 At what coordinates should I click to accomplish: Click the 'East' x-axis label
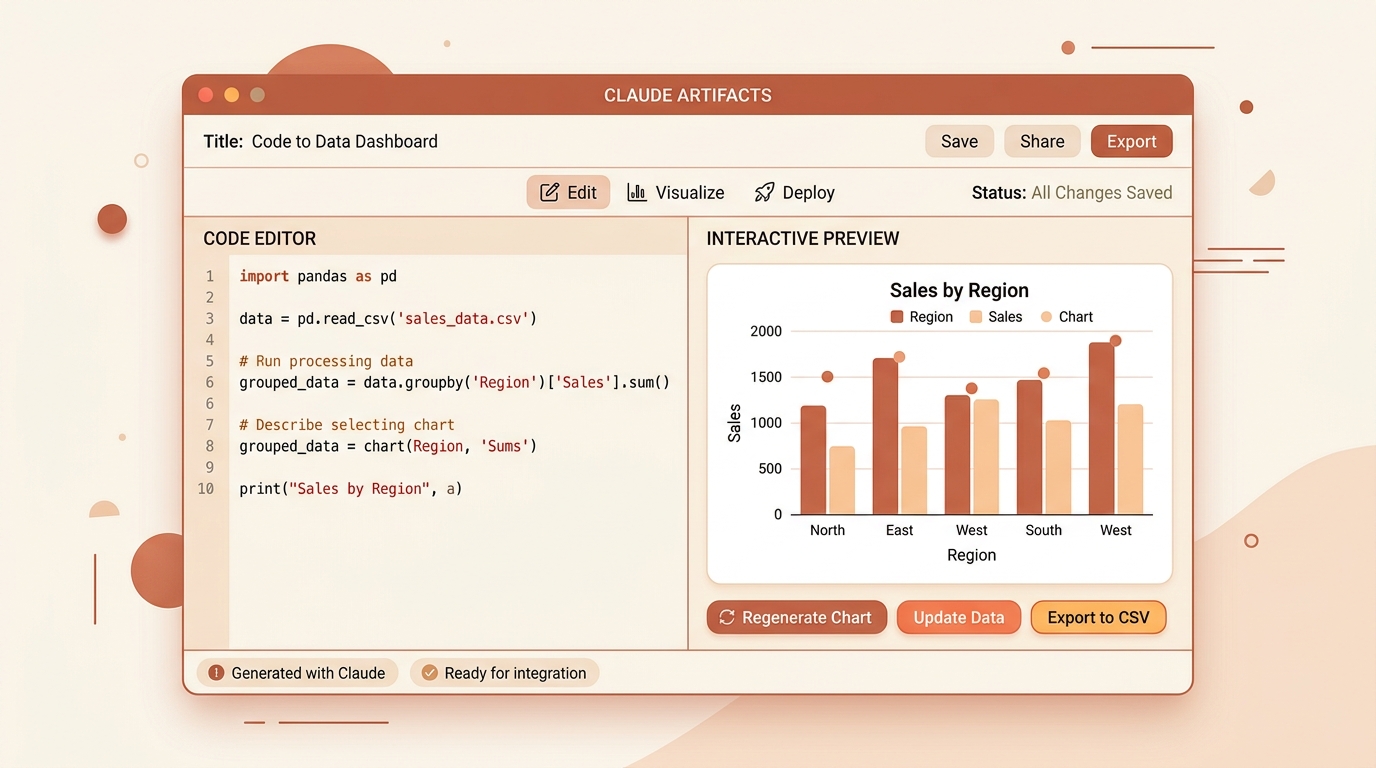pos(899,530)
